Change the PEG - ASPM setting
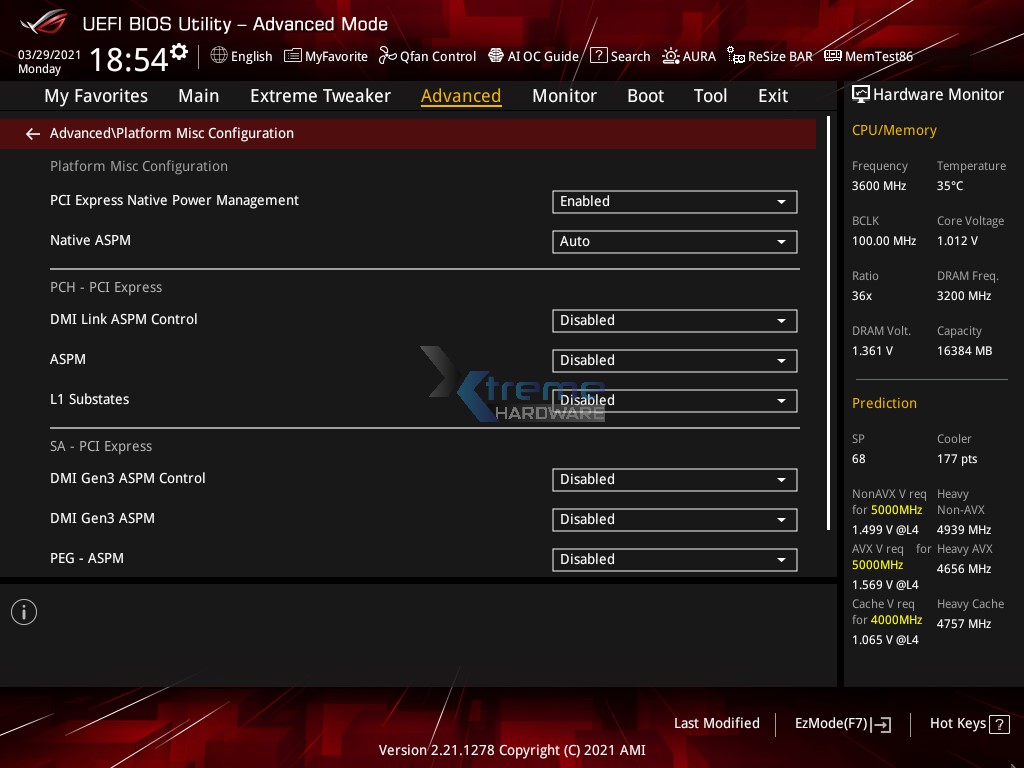The image size is (1024, 768). (674, 559)
